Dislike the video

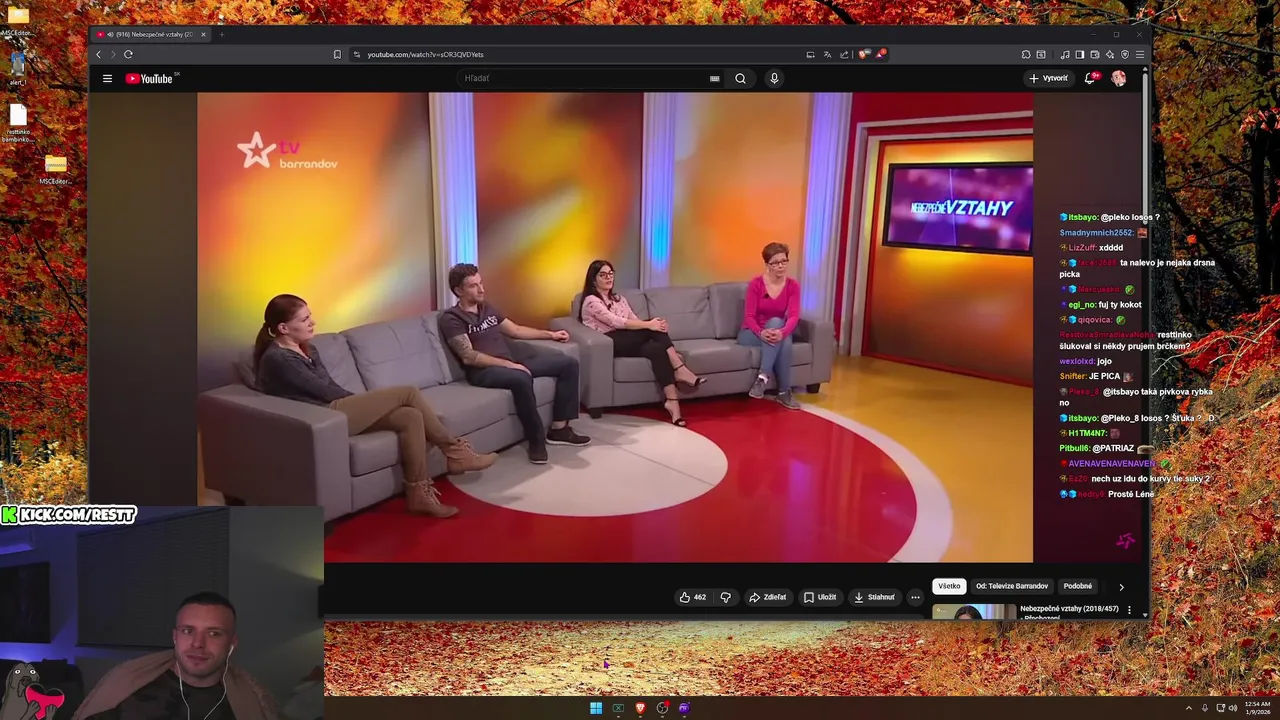726,597
